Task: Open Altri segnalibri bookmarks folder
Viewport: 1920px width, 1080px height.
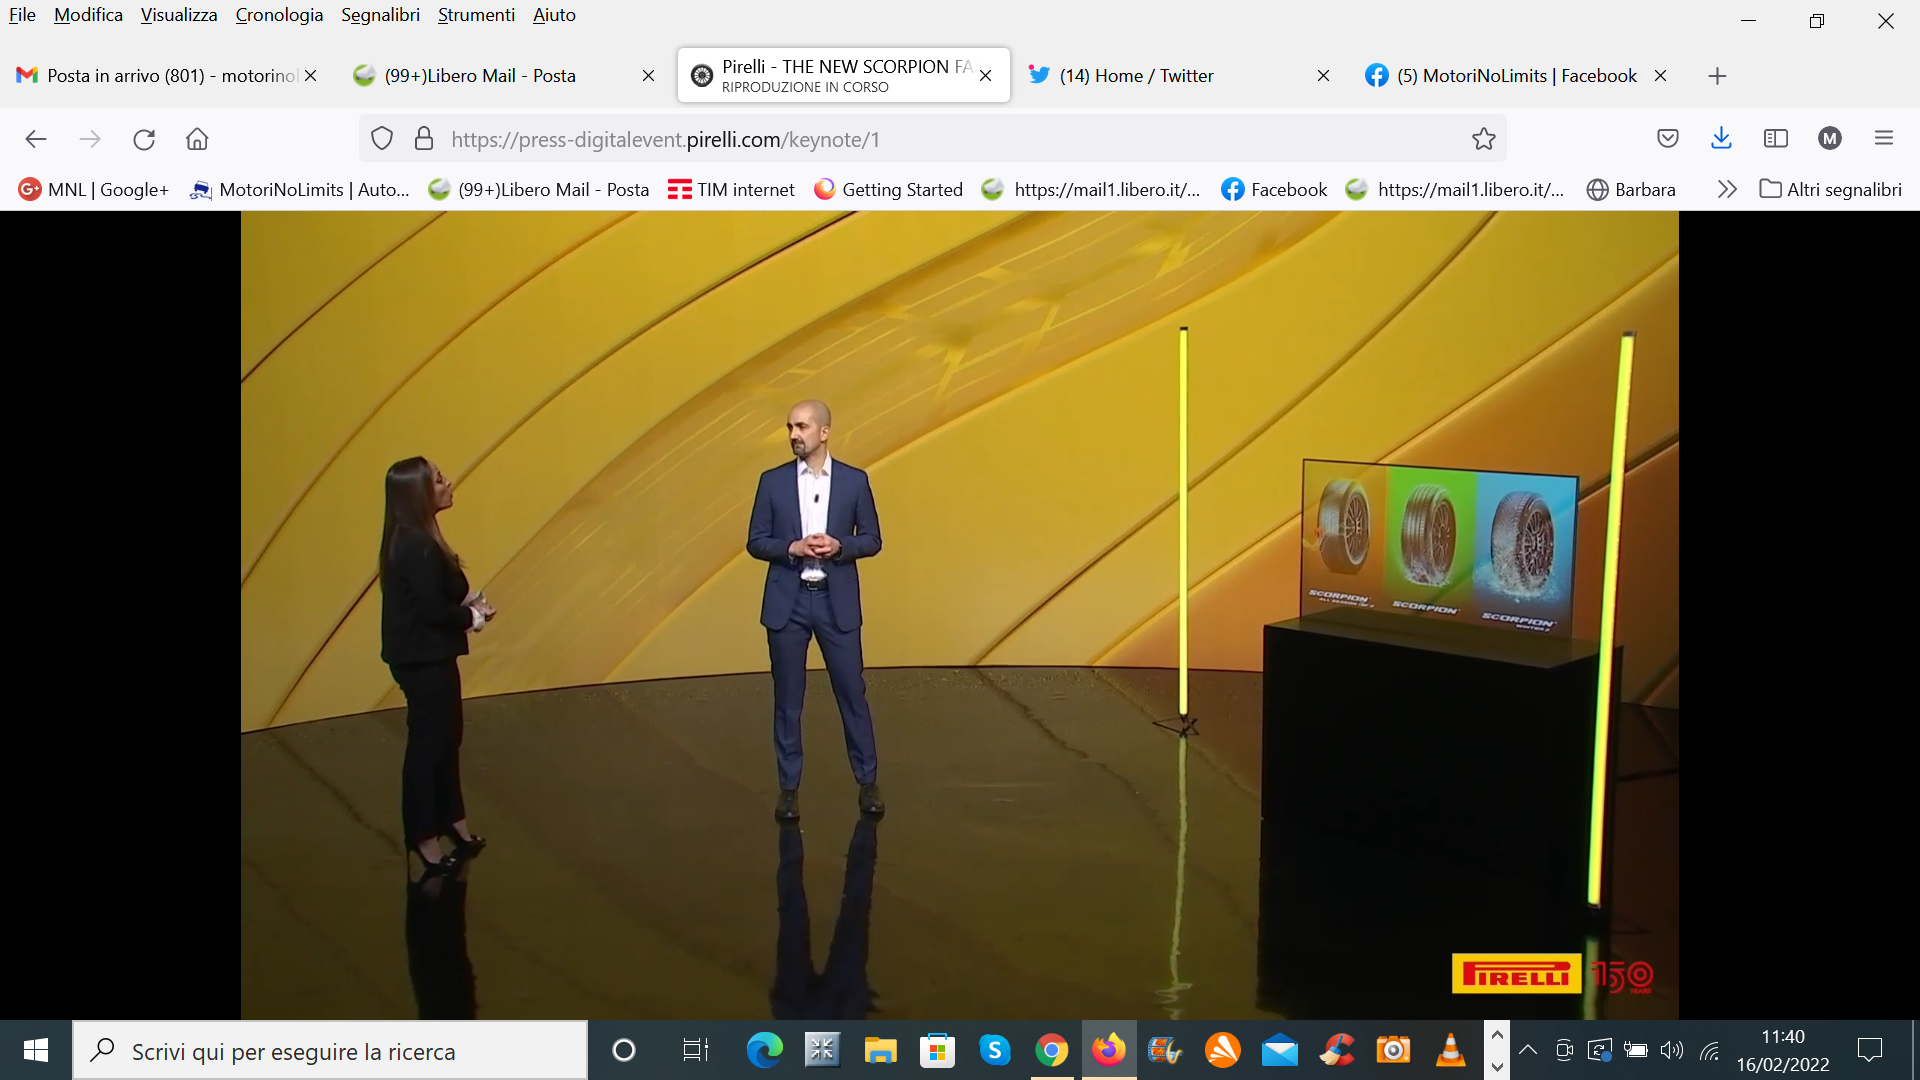Action: tap(1831, 189)
